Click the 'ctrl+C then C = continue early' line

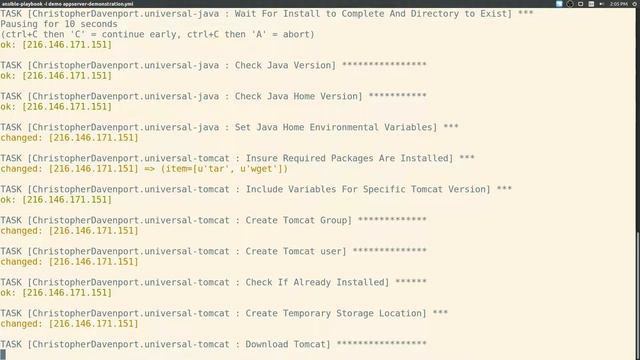click(157, 34)
